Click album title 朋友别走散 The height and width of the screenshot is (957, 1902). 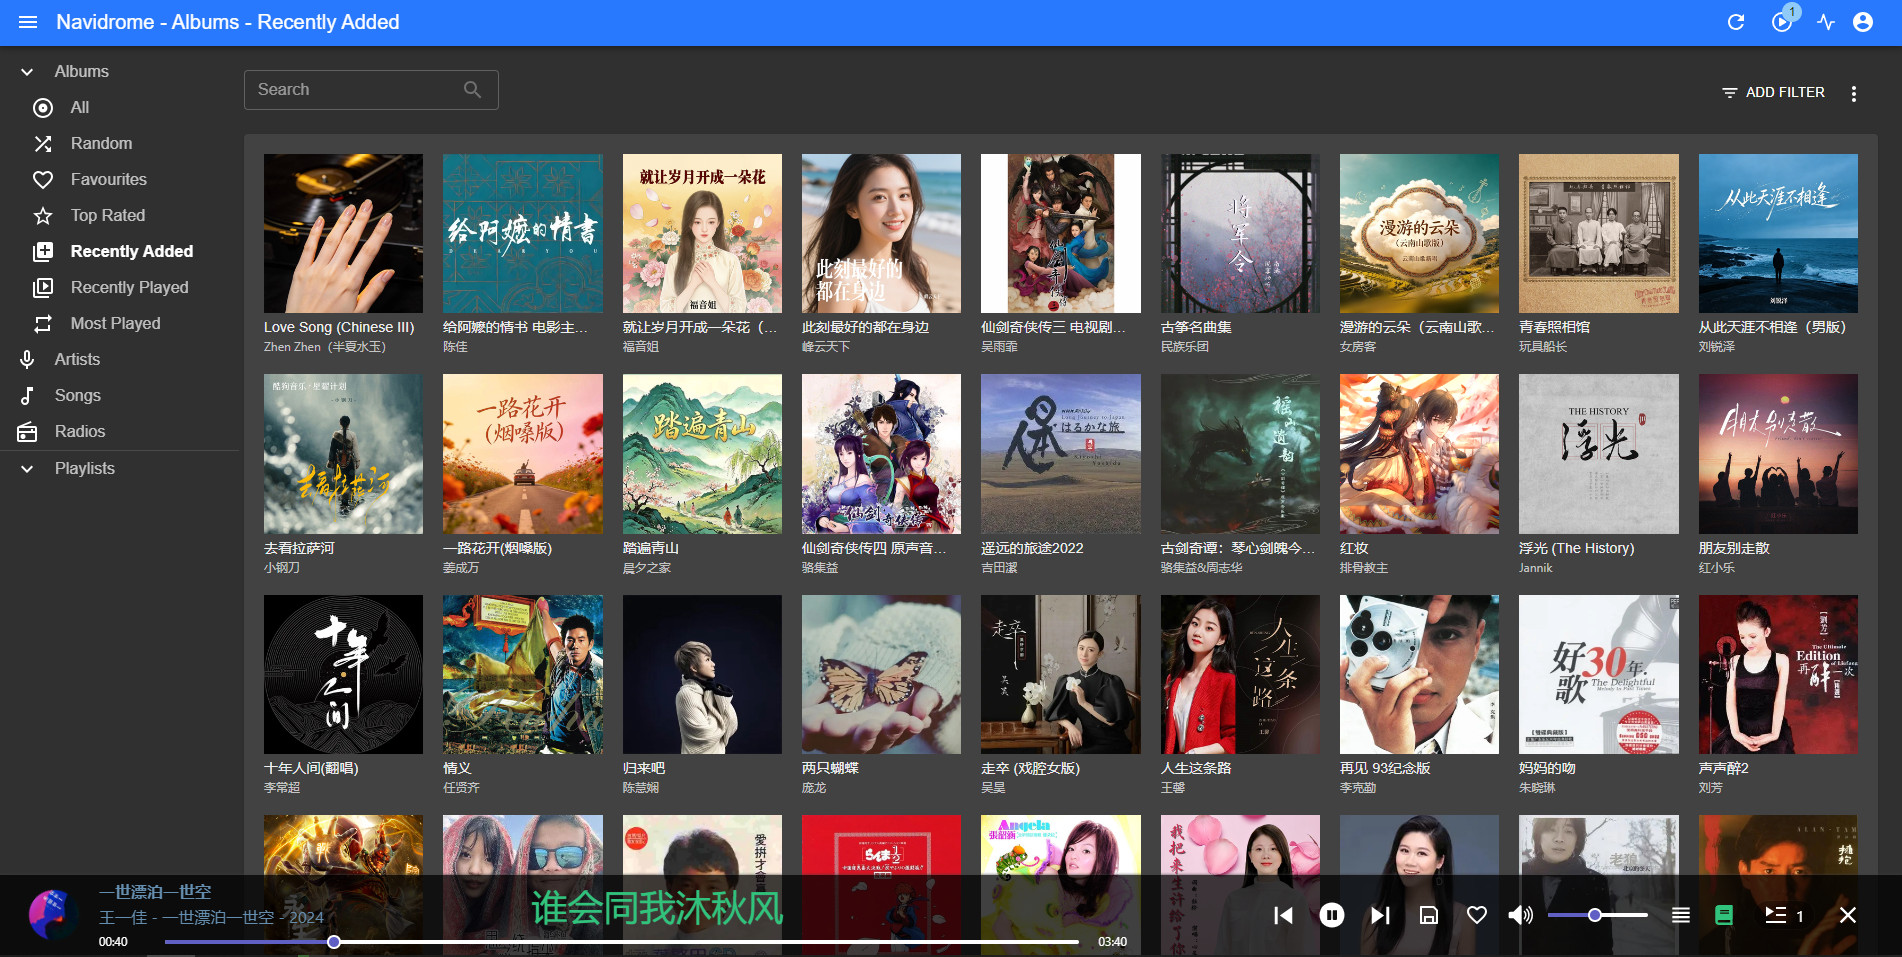(1734, 548)
